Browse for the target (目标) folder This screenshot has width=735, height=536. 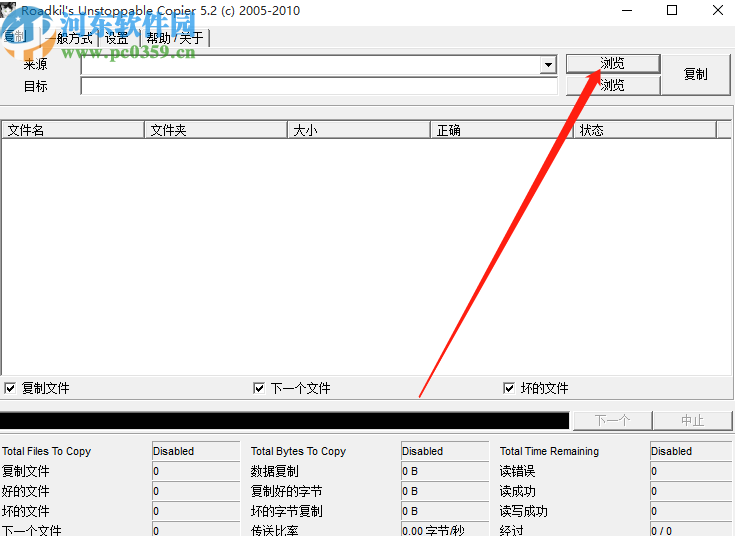tap(613, 85)
